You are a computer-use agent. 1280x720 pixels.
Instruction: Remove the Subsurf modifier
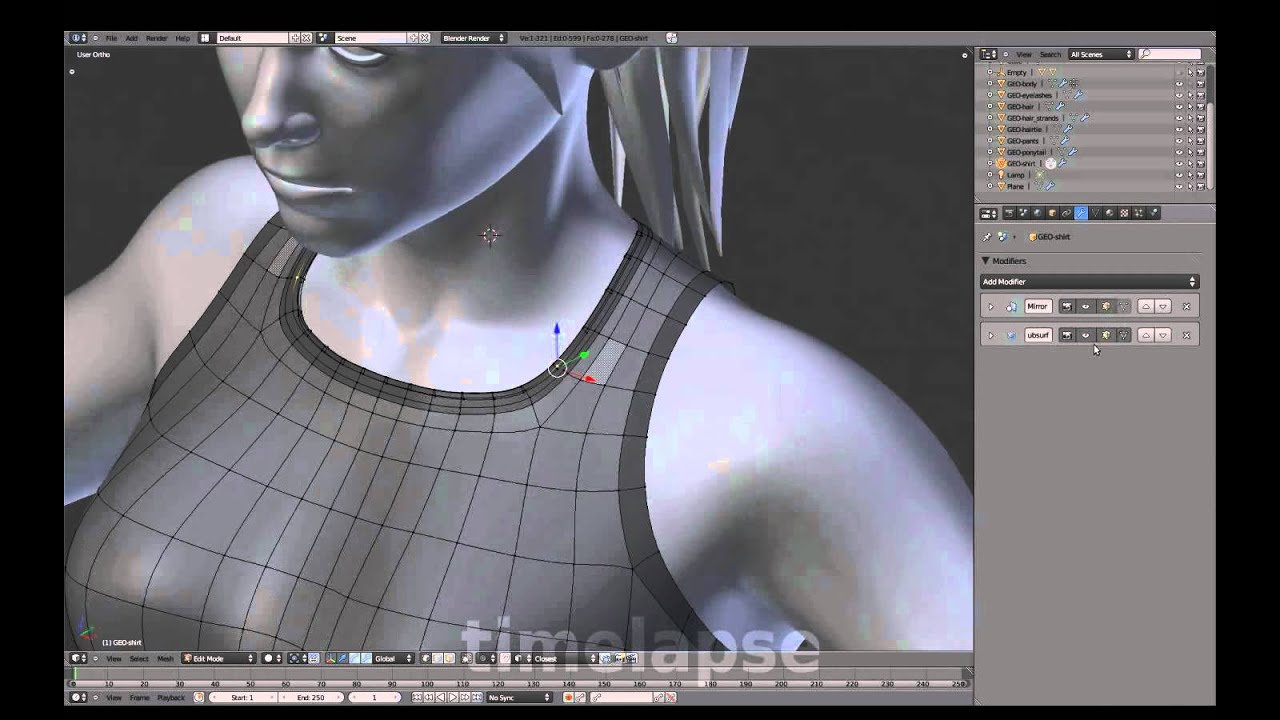[1186, 335]
